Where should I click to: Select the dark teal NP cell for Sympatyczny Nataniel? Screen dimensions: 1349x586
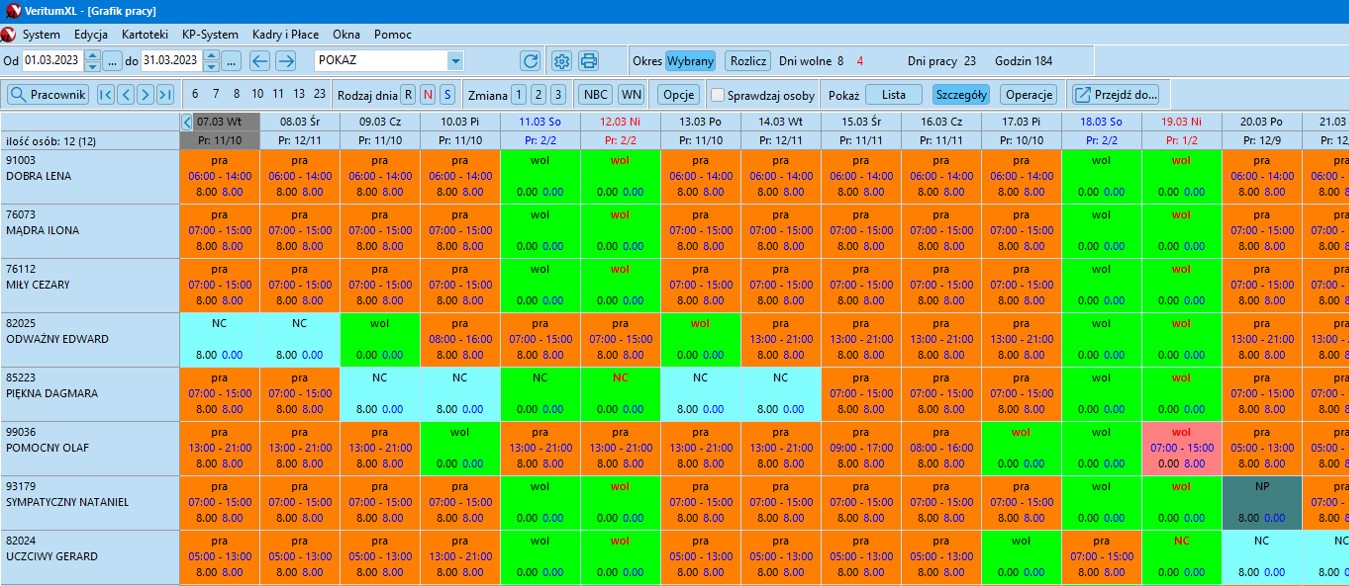tap(1261, 502)
